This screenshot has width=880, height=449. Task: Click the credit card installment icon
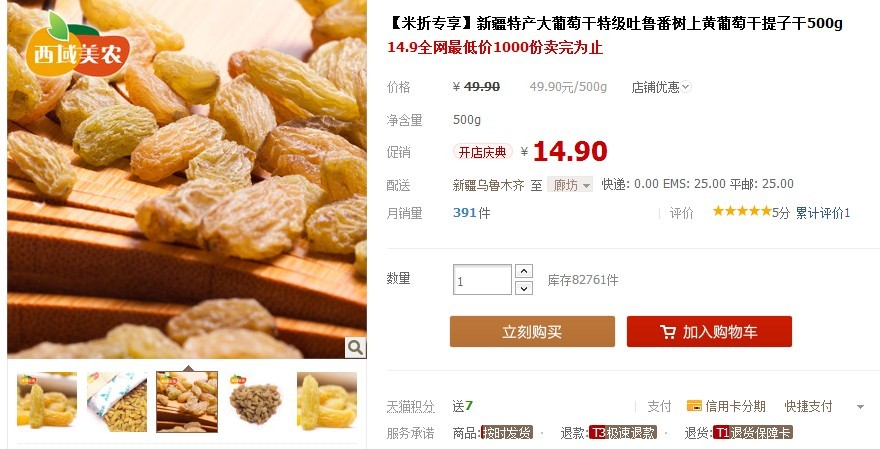(694, 406)
